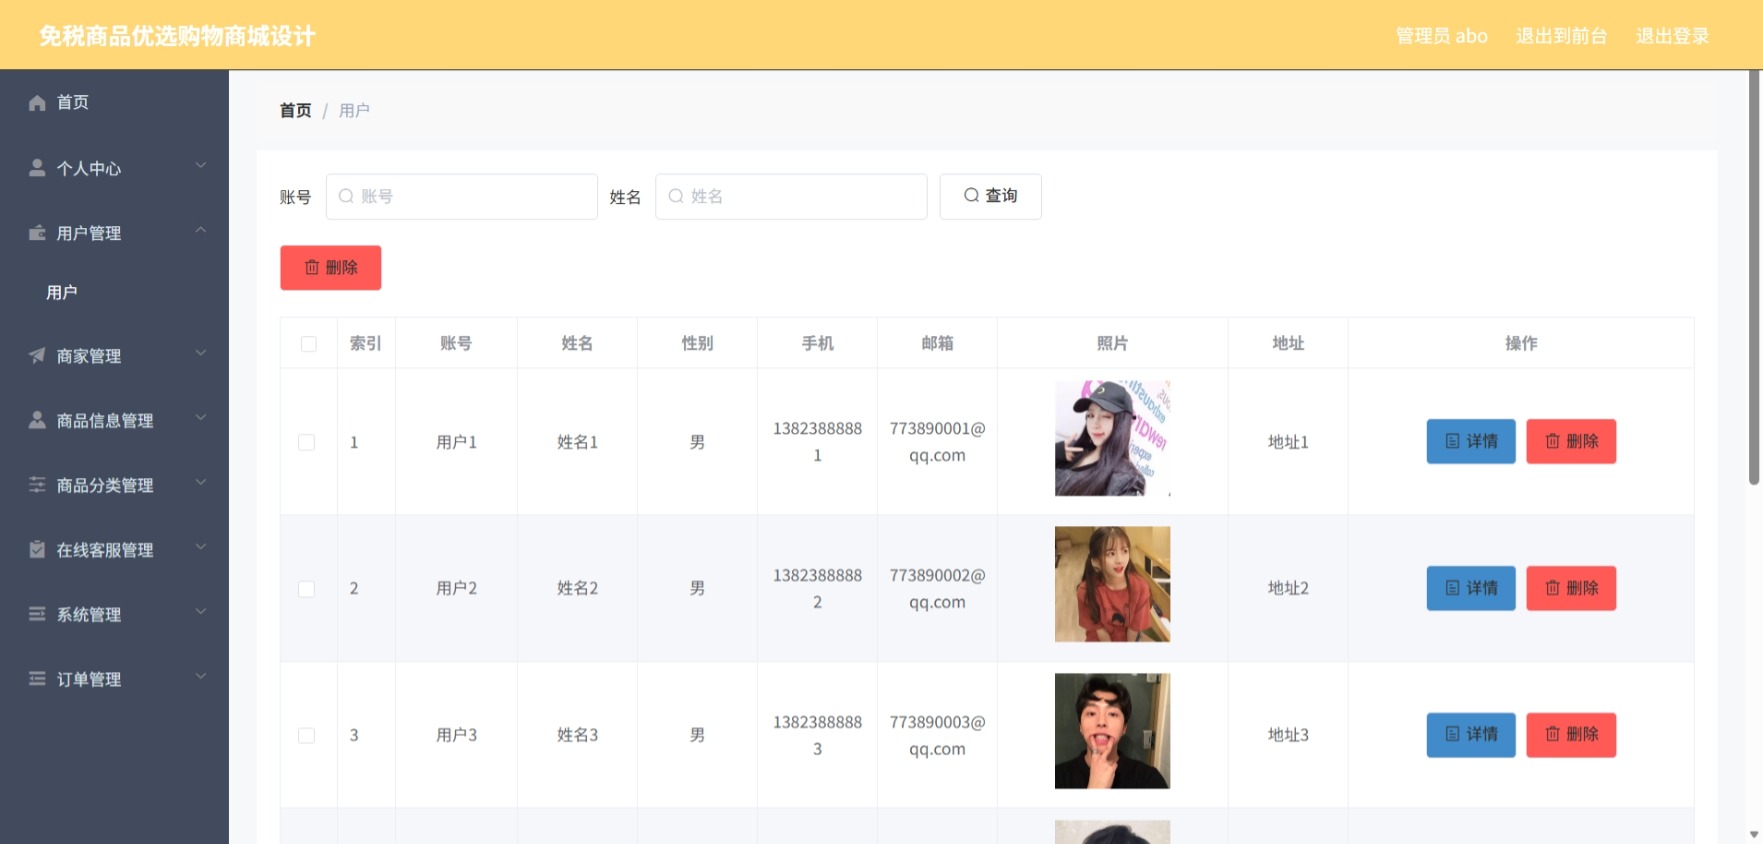
Task: Click the list icon beside 系统管理
Action: 37,614
